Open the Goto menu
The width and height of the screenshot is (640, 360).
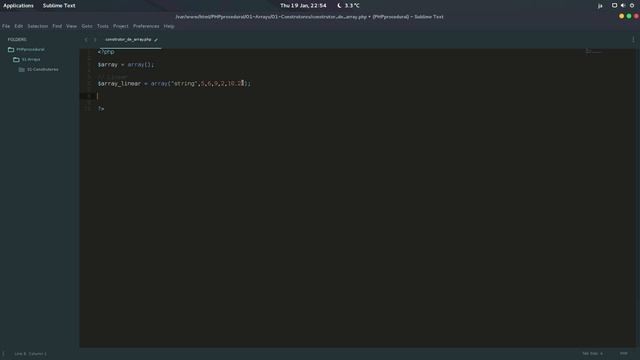[87, 26]
